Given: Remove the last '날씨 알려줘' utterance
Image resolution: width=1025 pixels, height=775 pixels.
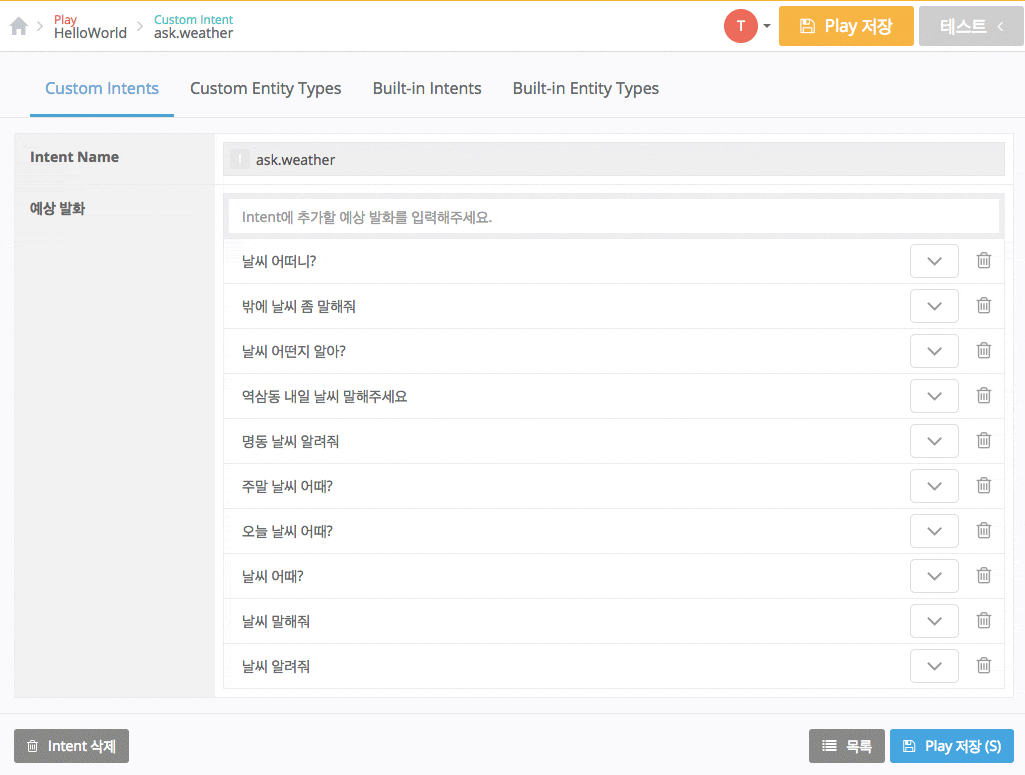Looking at the screenshot, I should (x=983, y=666).
